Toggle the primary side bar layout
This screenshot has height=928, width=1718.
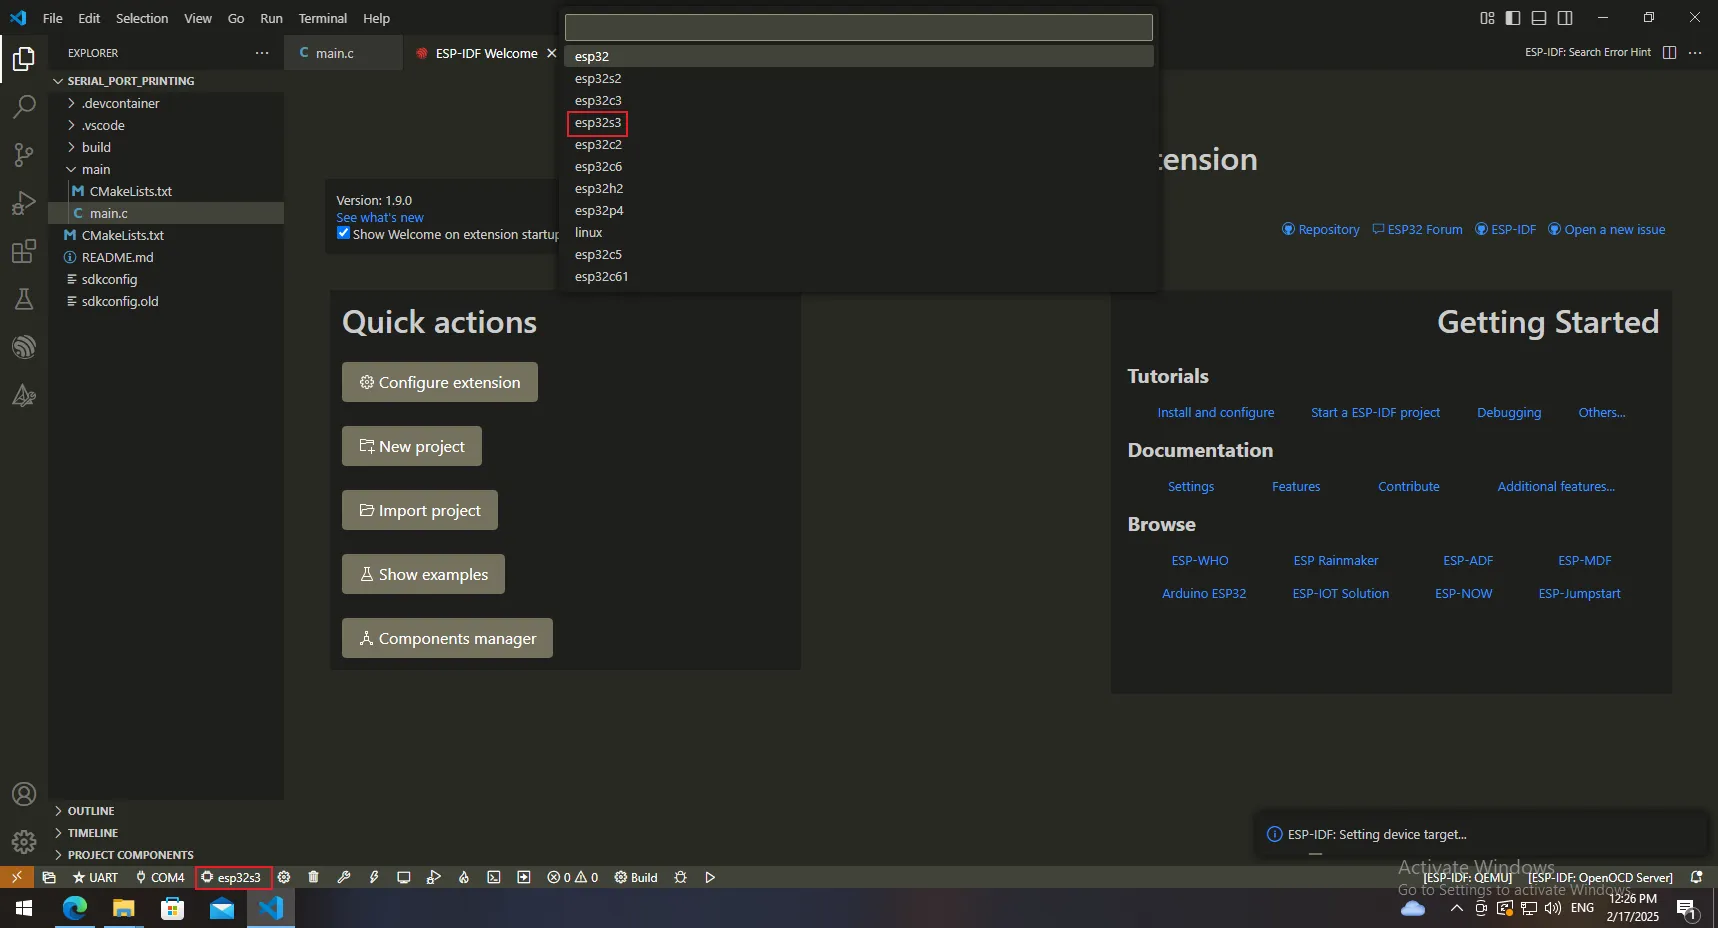[1513, 18]
